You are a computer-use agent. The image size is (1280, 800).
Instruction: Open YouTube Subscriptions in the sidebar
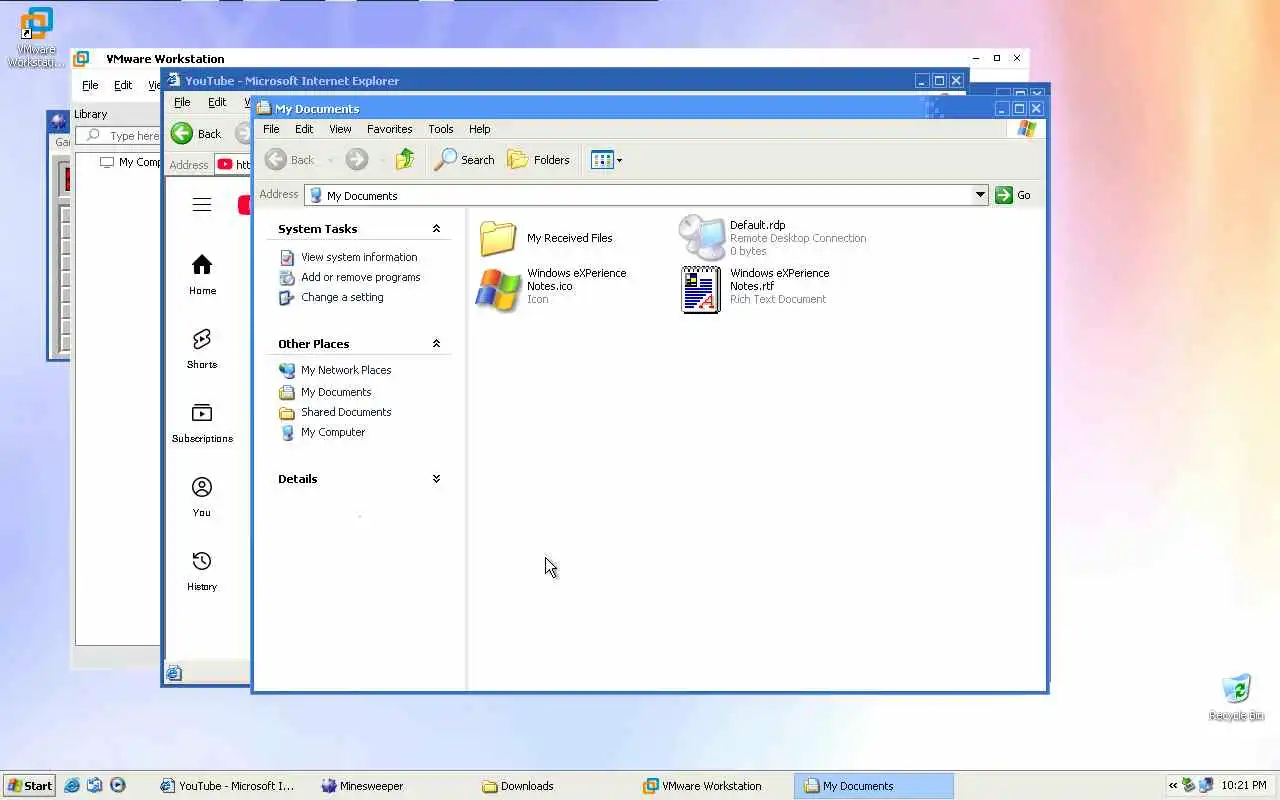pyautogui.click(x=202, y=422)
